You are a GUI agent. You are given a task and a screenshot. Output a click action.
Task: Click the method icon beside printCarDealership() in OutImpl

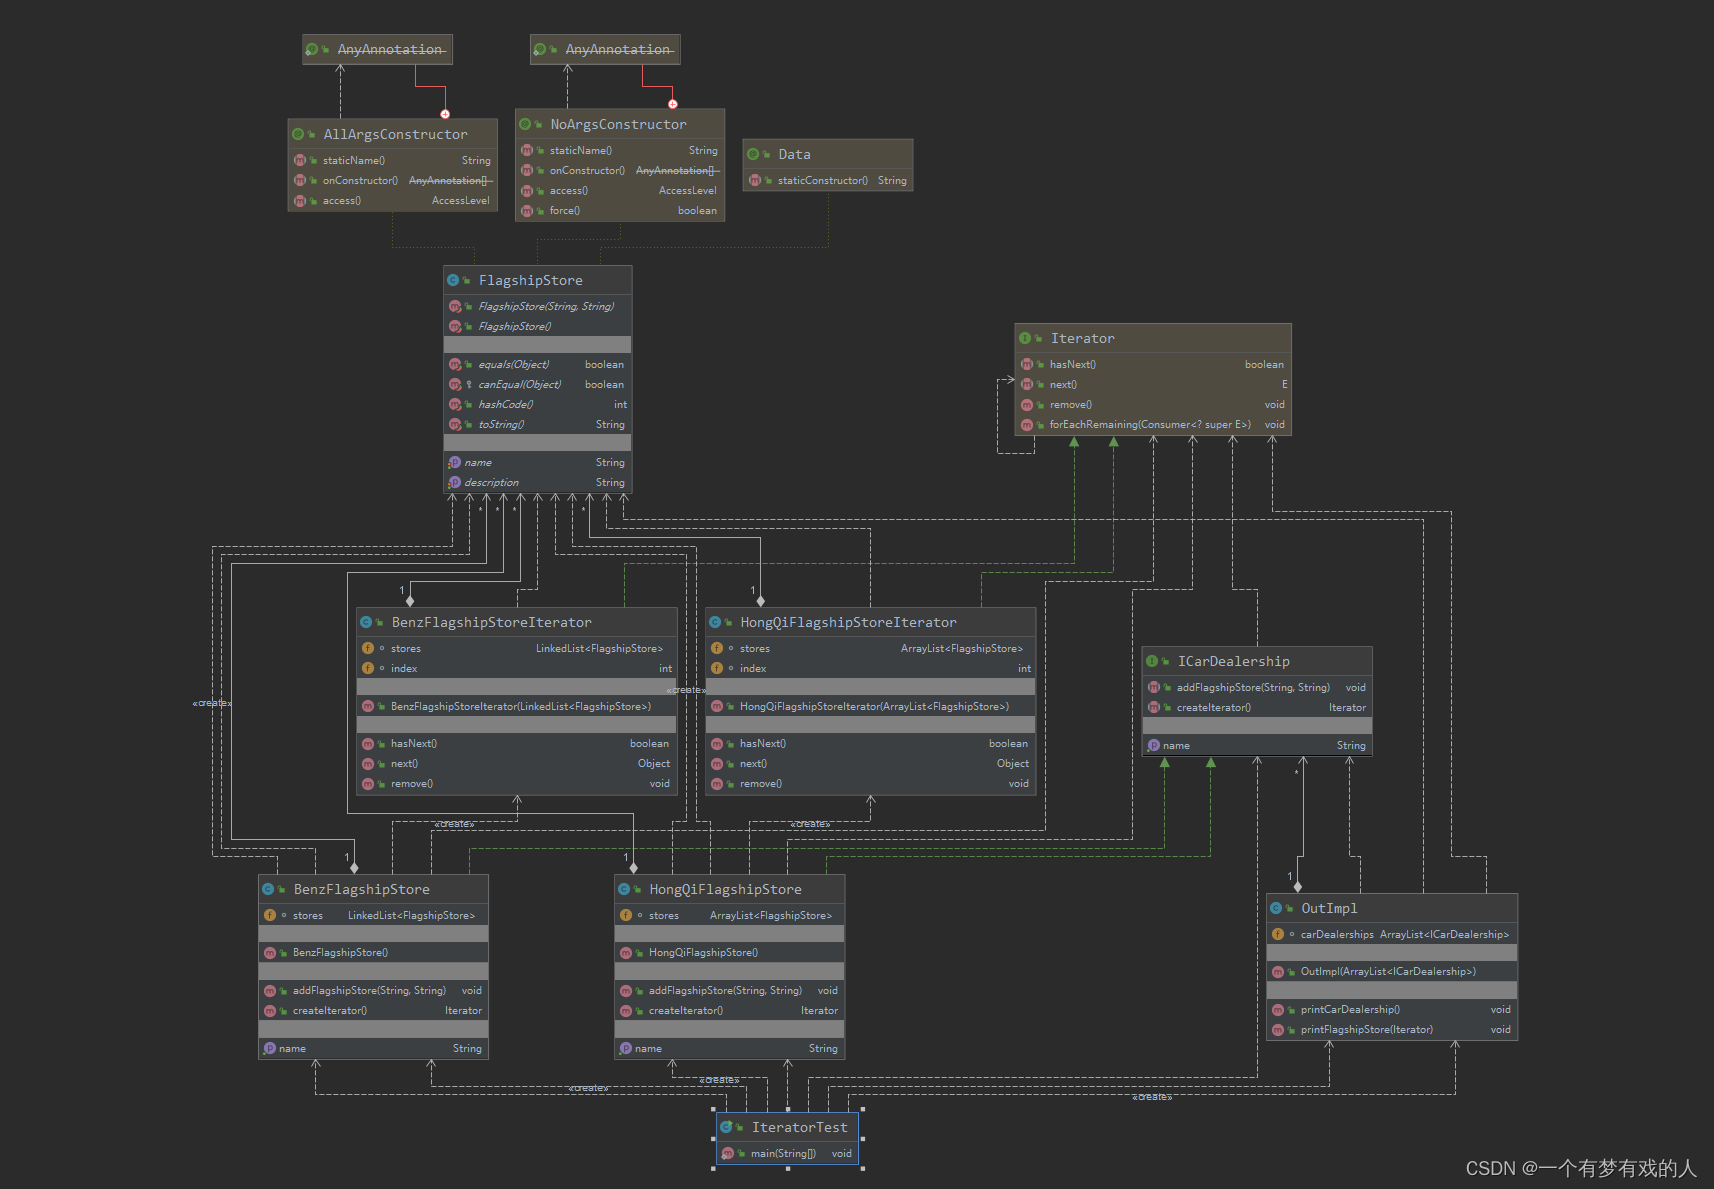pyautogui.click(x=1277, y=1010)
